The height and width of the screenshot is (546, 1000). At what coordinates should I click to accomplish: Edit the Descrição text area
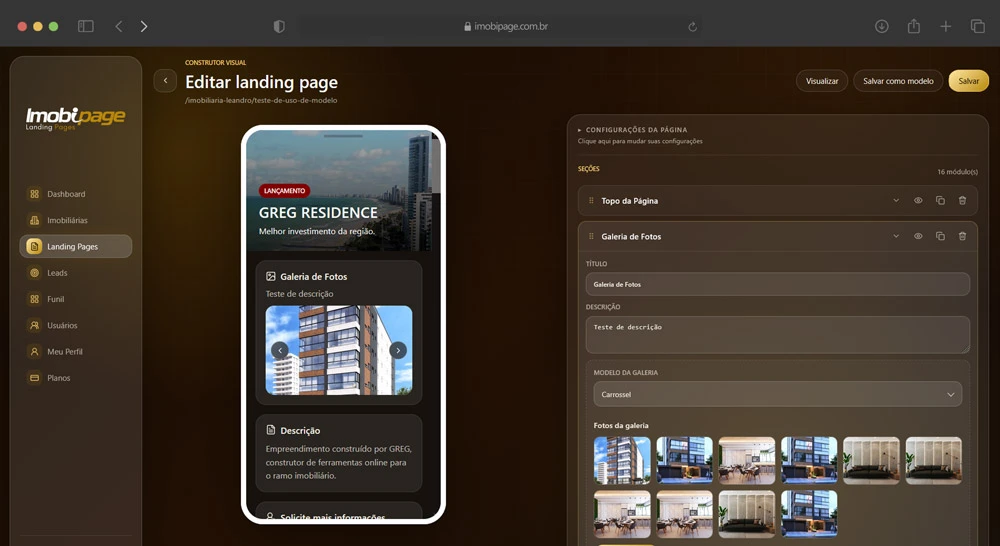(x=777, y=334)
